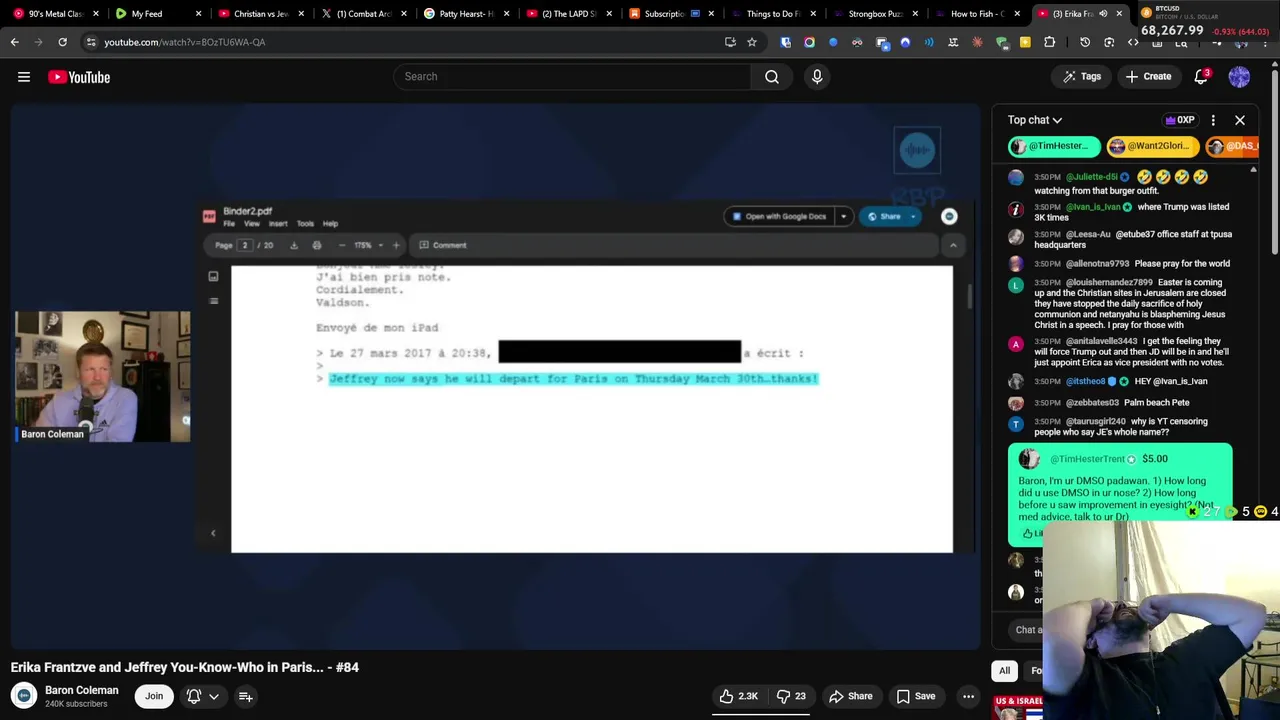
Task: Click the add-to-queue icon beside the bell
Action: pos(245,696)
